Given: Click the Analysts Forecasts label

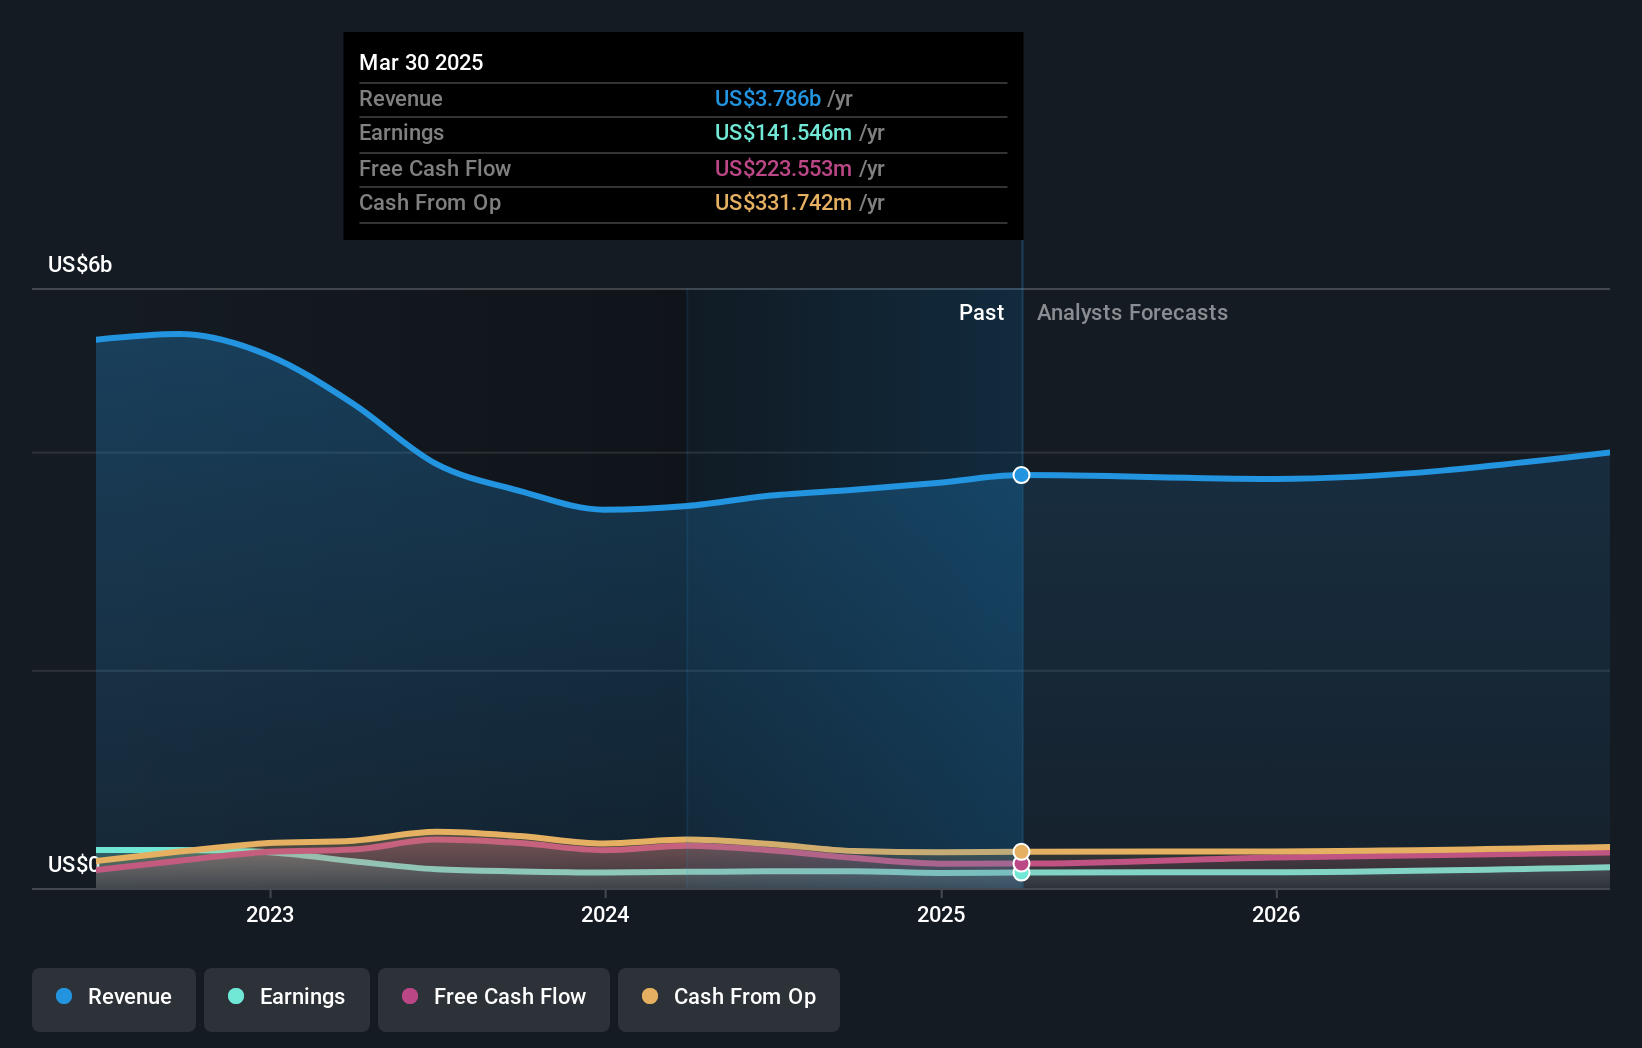Looking at the screenshot, I should coord(1132,313).
